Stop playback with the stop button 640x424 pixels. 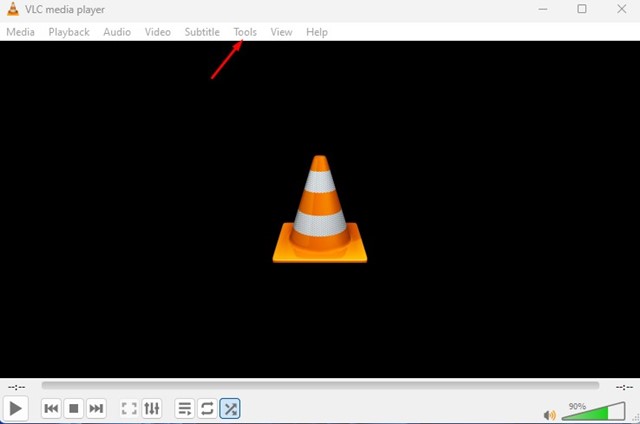click(x=73, y=408)
